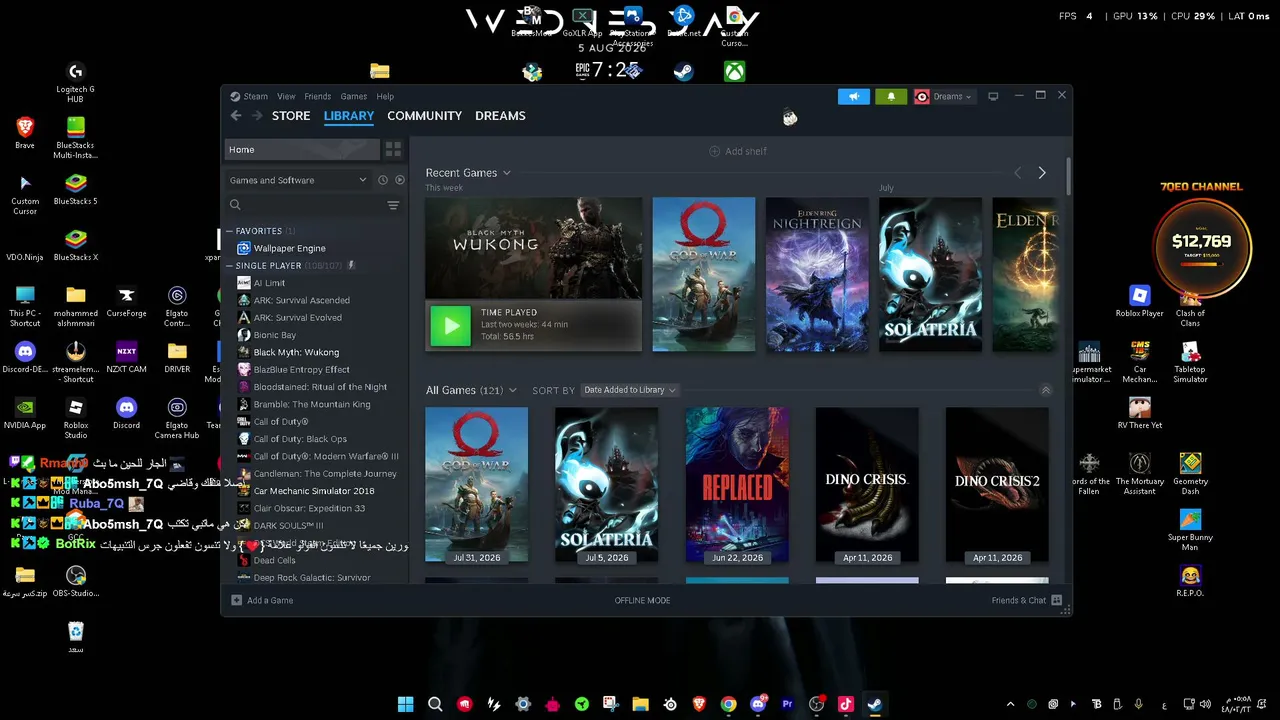Open Roblox Player desktop shortcut
The width and height of the screenshot is (1280, 720).
pyautogui.click(x=1140, y=301)
